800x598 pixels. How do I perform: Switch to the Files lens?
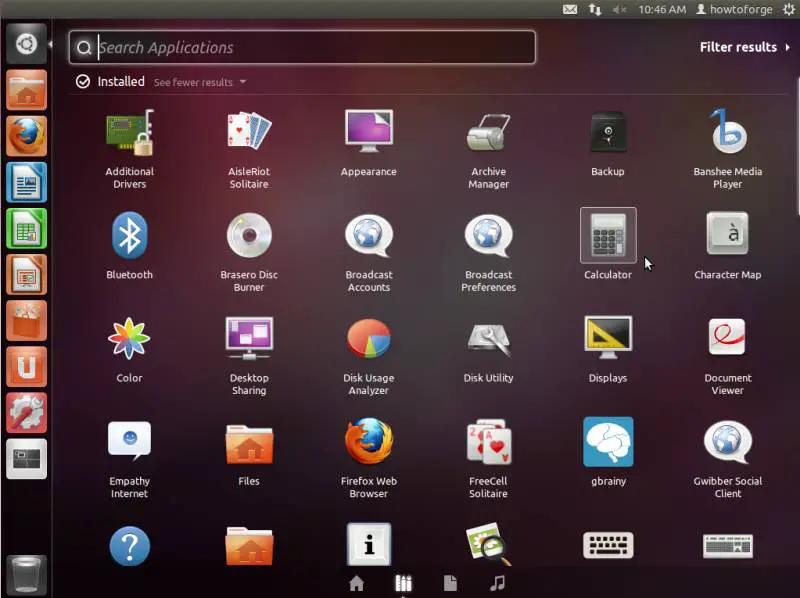450,583
